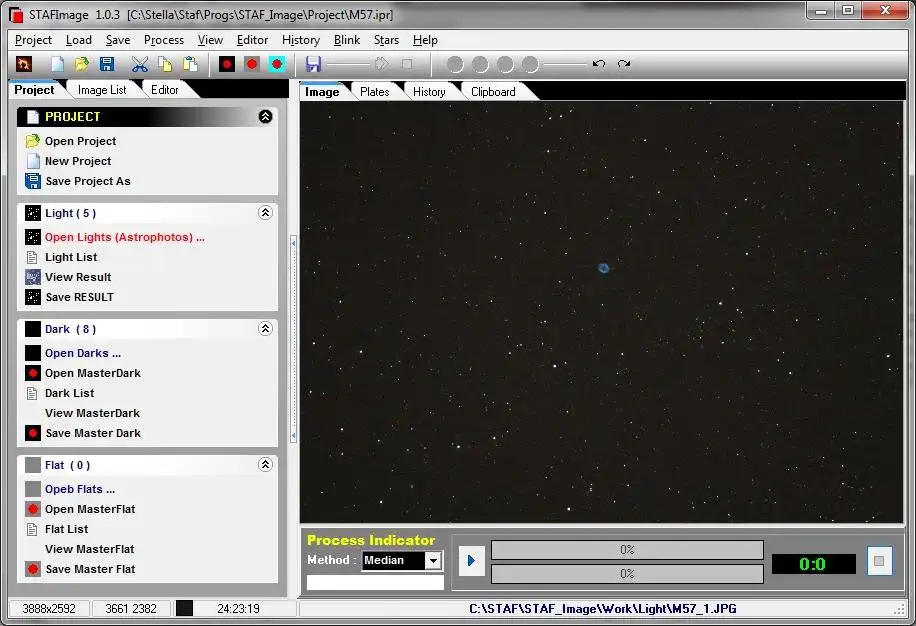Image resolution: width=916 pixels, height=626 pixels.
Task: Click the fourth gray circle toolbar button
Action: point(530,64)
